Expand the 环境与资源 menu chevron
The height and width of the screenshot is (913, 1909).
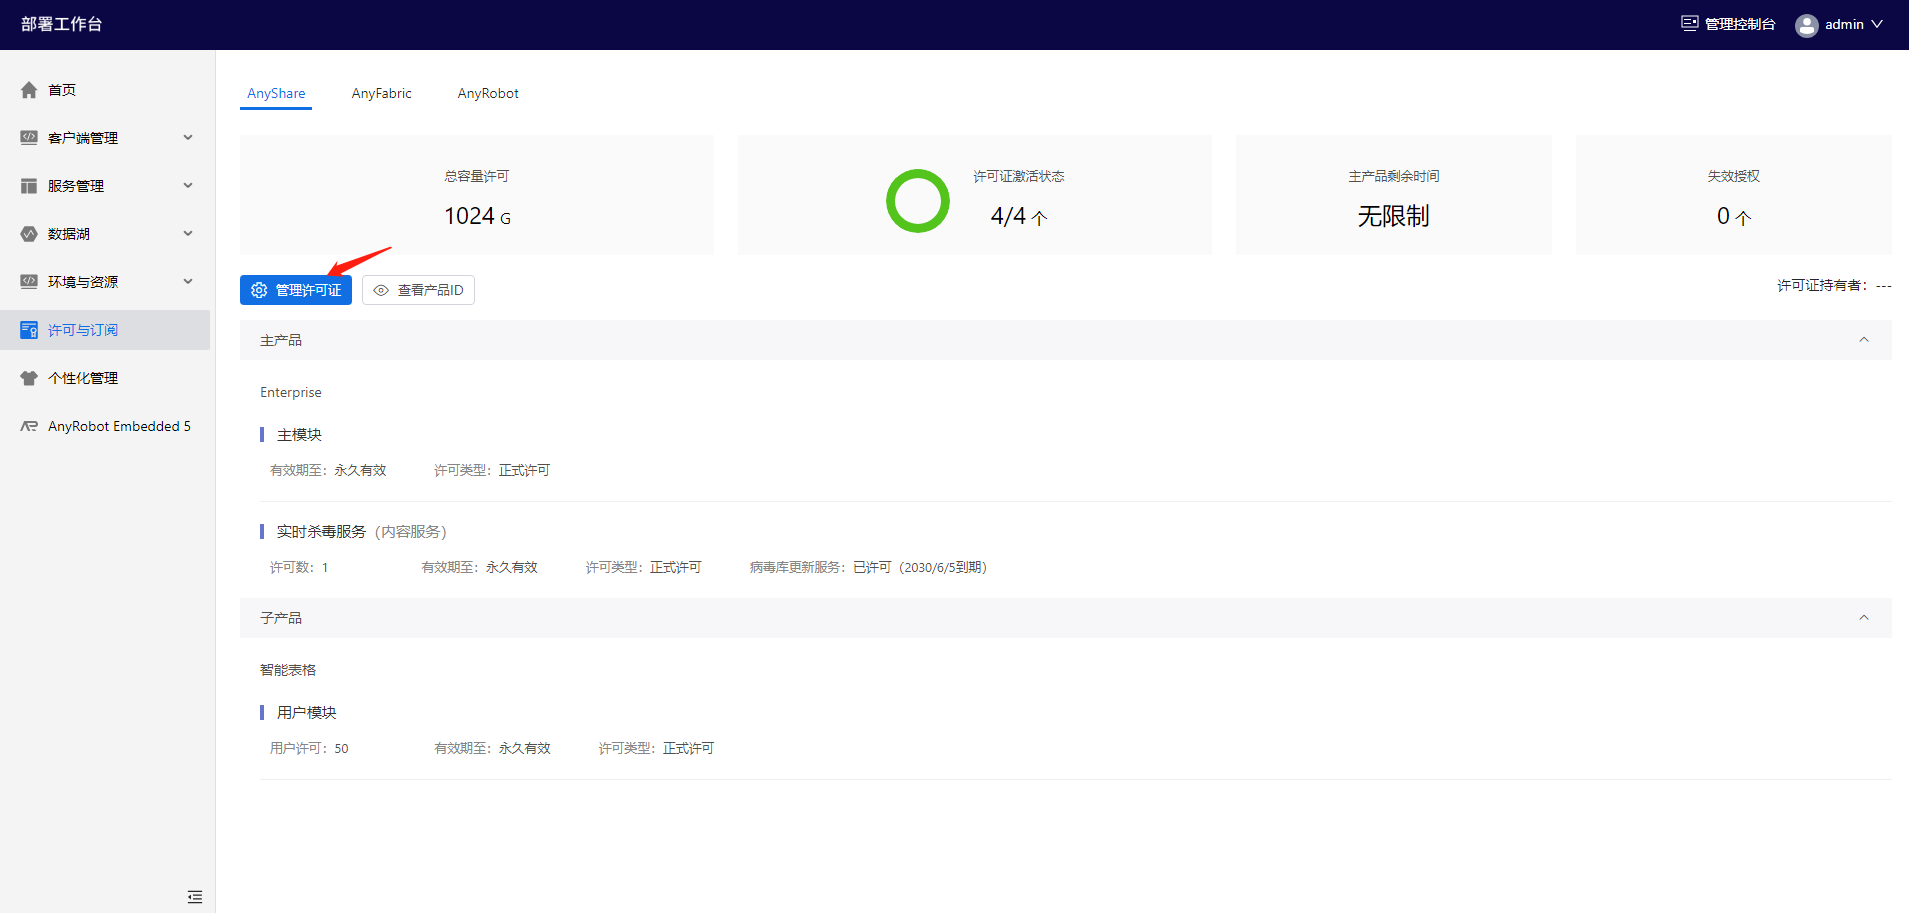point(188,282)
